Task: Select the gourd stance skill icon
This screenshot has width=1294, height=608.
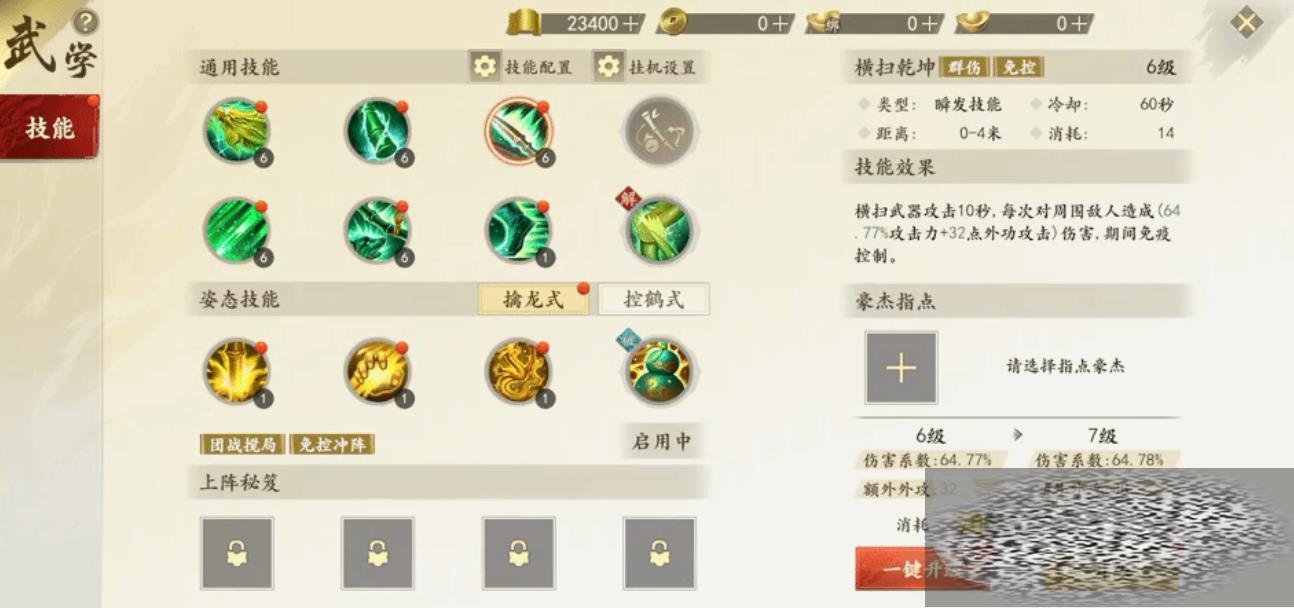Action: click(x=659, y=371)
